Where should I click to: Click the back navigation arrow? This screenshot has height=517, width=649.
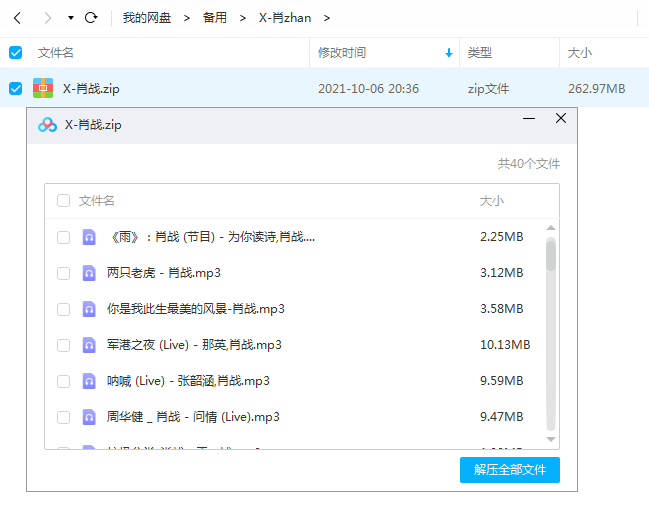17,18
